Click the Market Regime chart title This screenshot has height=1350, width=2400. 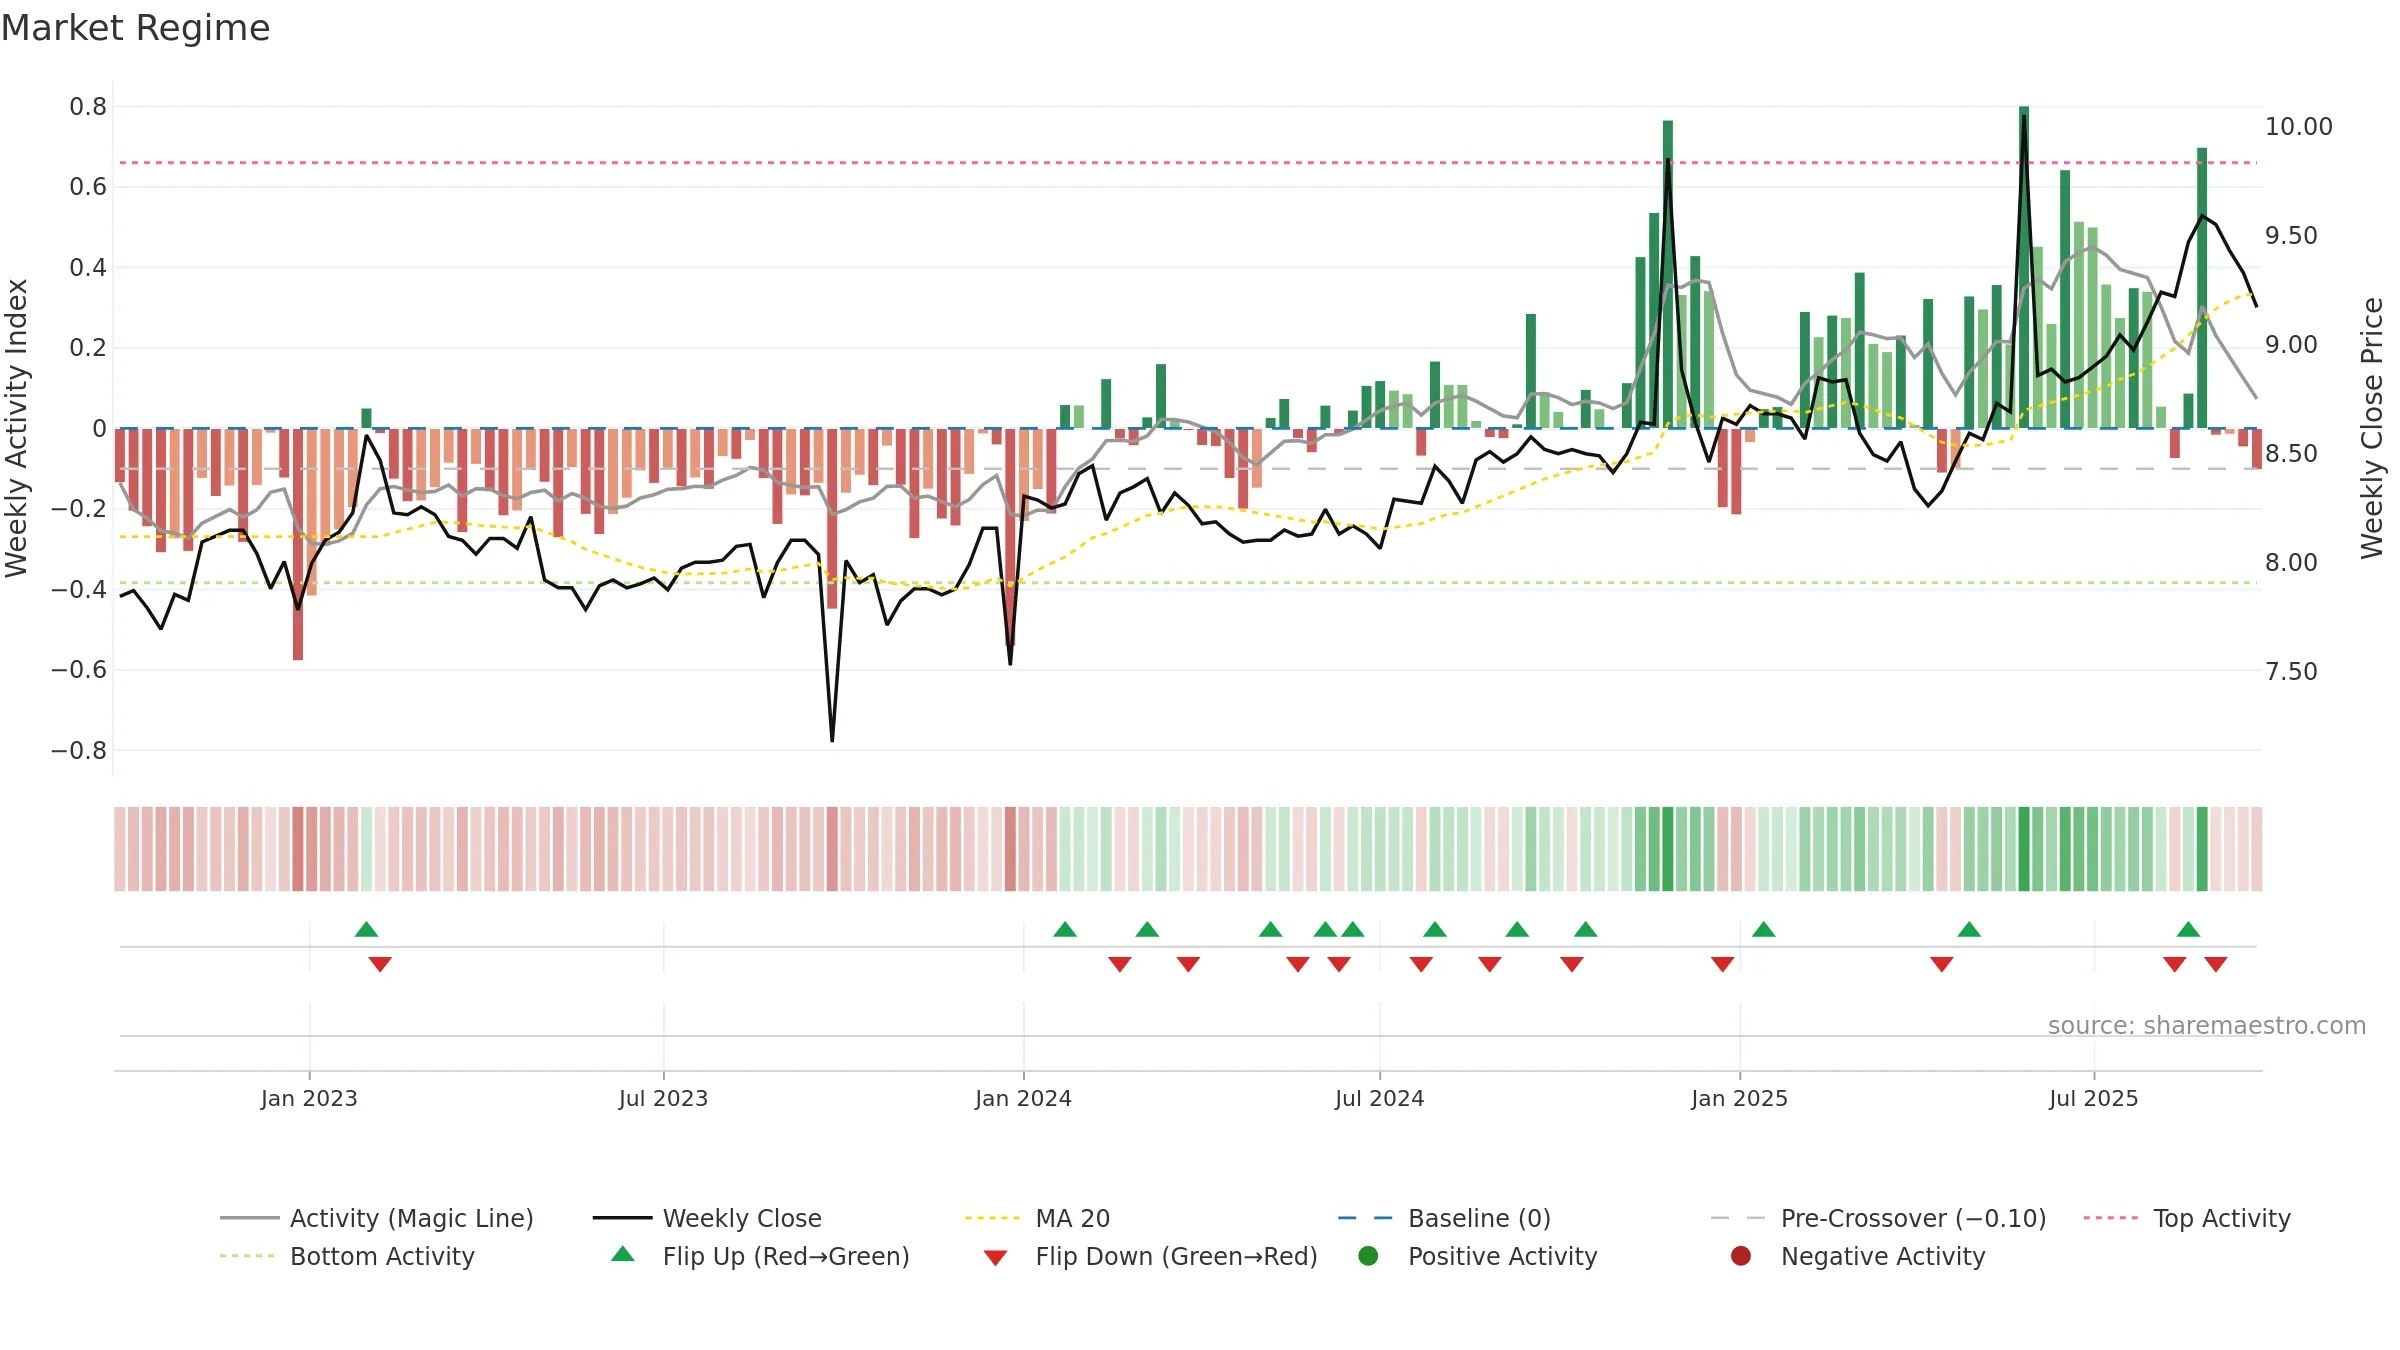tap(135, 28)
